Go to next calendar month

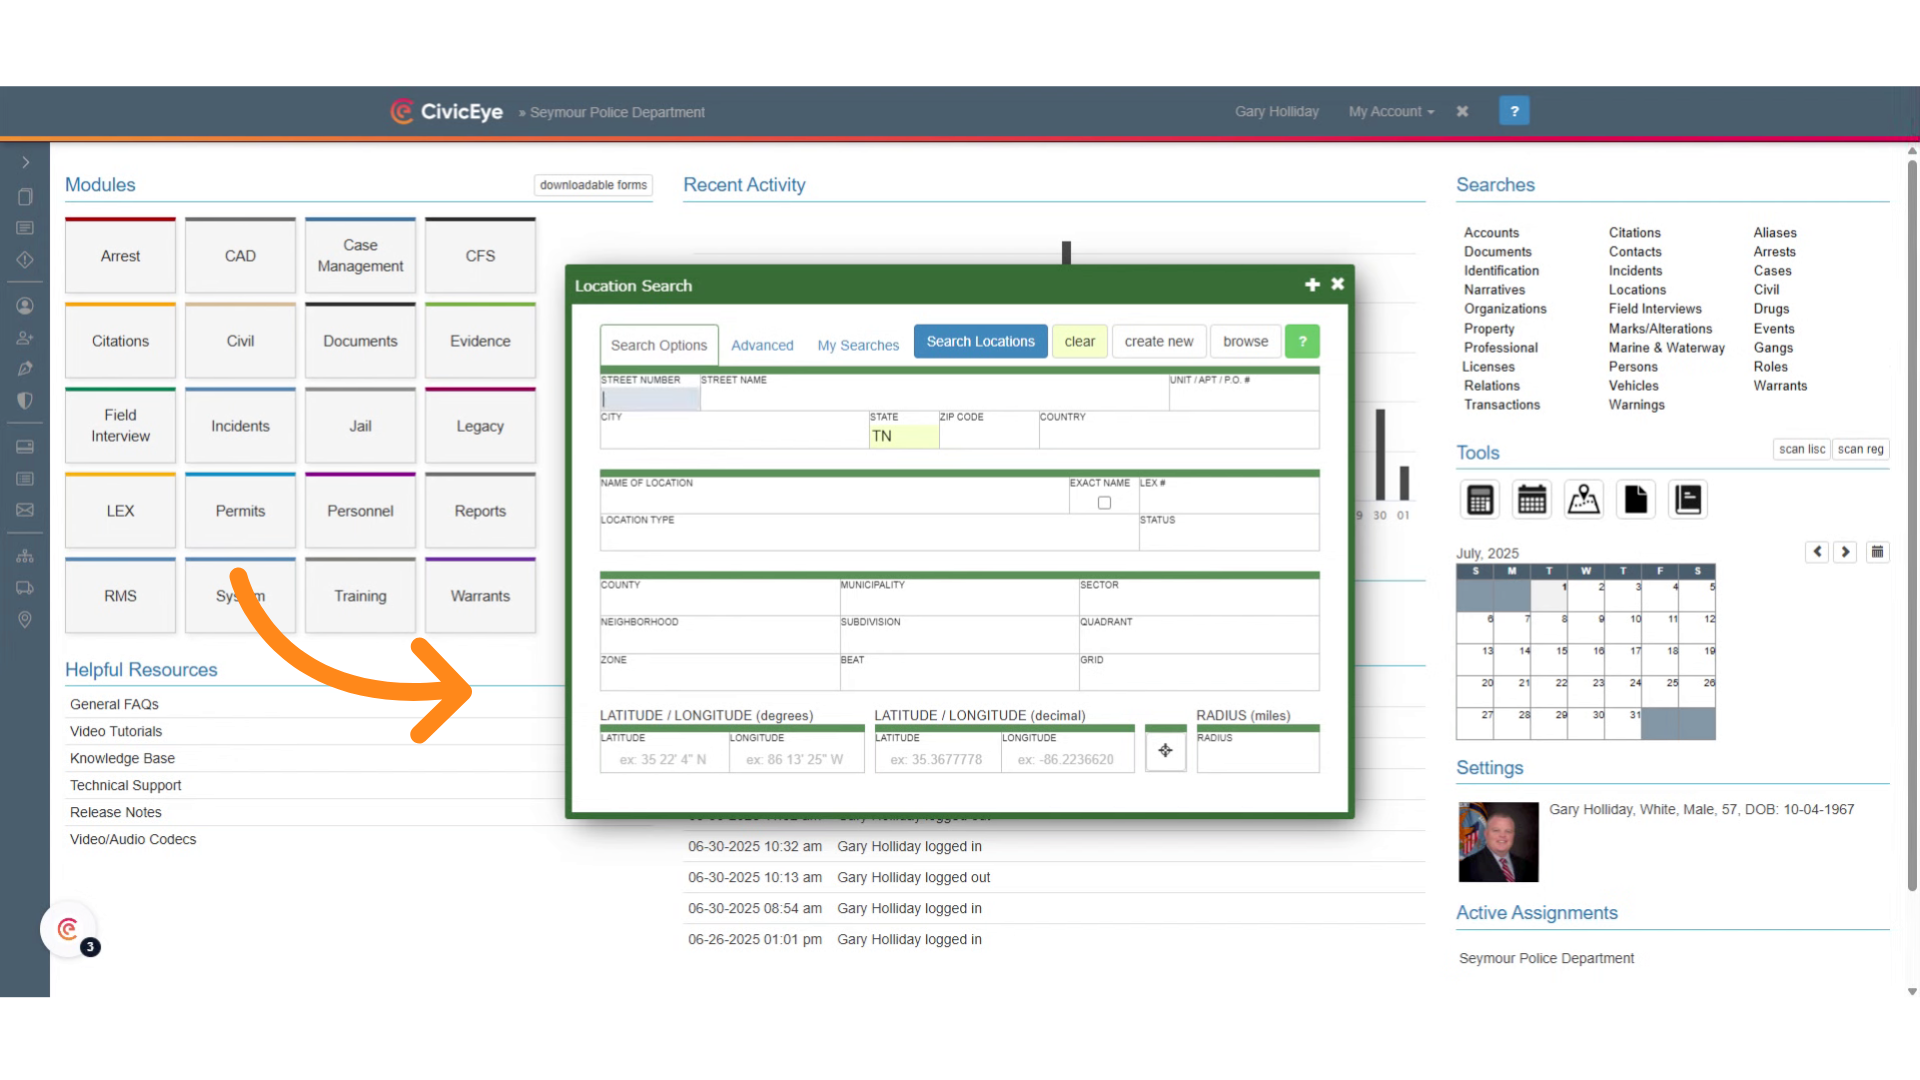tap(1845, 552)
